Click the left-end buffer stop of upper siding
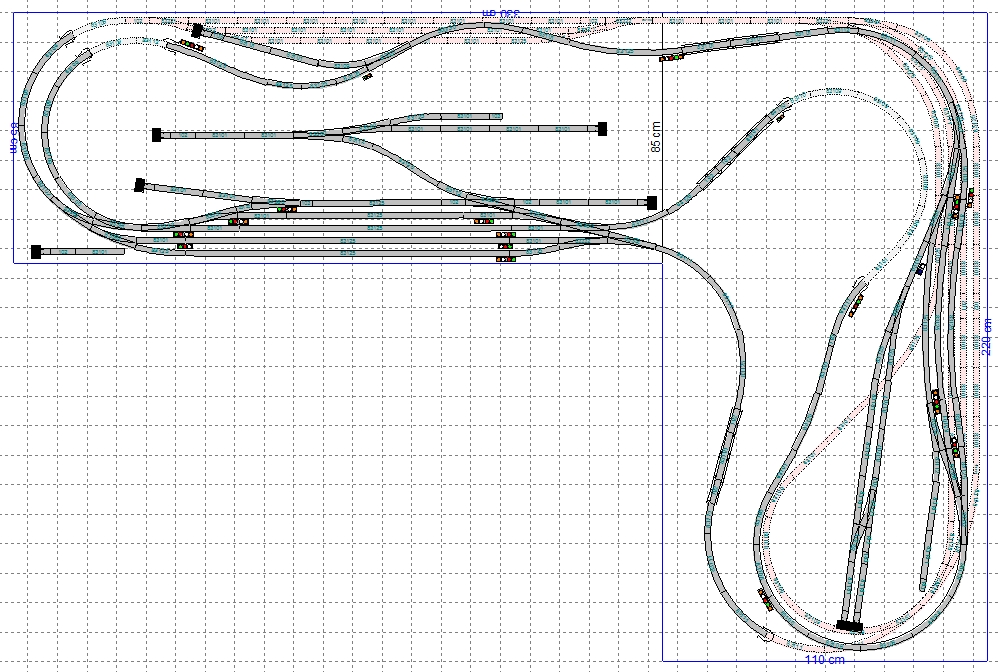Screen dimensions: 1000x672 tap(157, 135)
